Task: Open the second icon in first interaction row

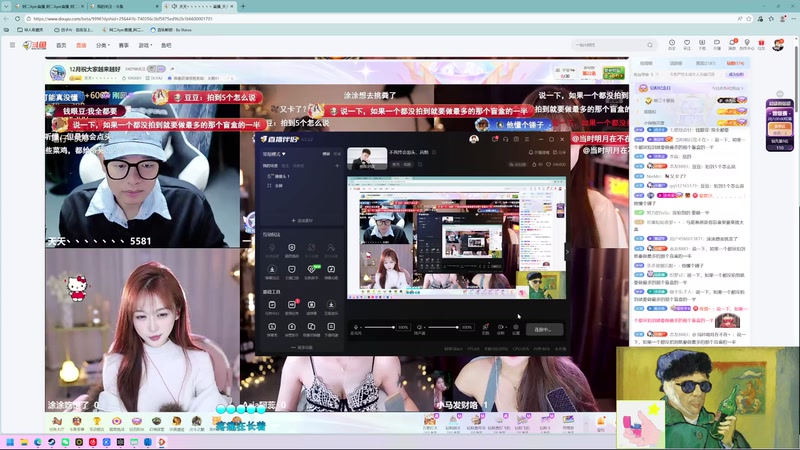Action: tap(291, 249)
